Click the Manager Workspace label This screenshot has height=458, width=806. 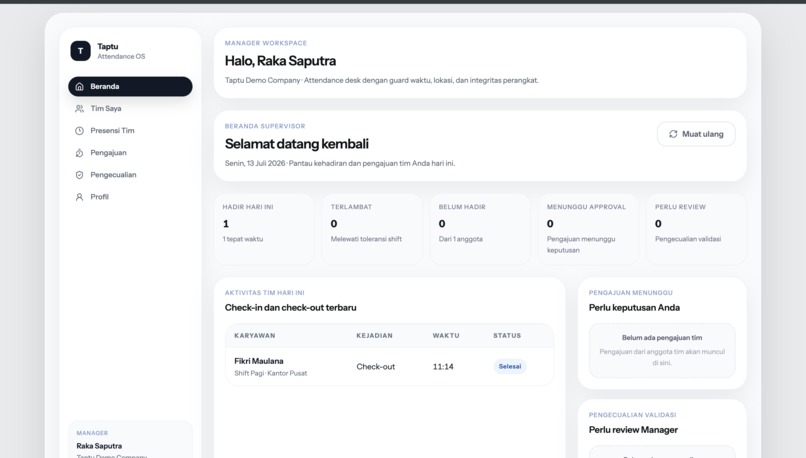pos(266,43)
